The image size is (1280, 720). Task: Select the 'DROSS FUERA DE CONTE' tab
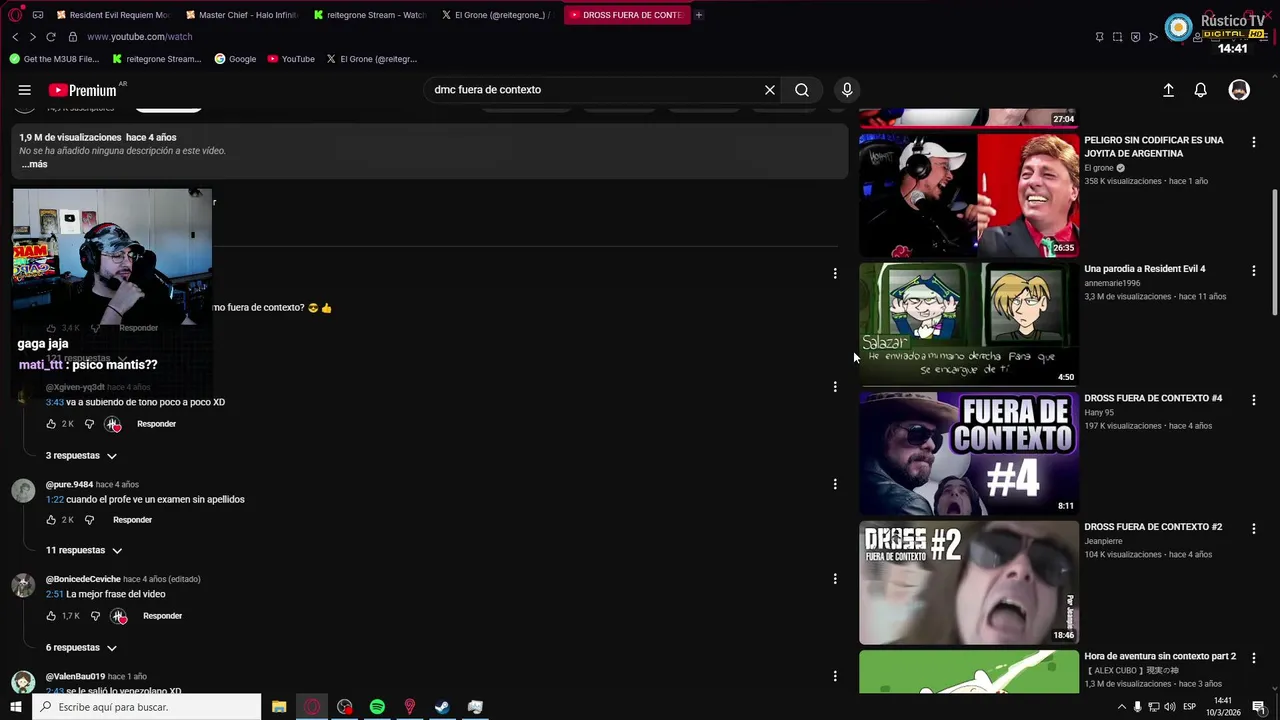click(x=627, y=15)
